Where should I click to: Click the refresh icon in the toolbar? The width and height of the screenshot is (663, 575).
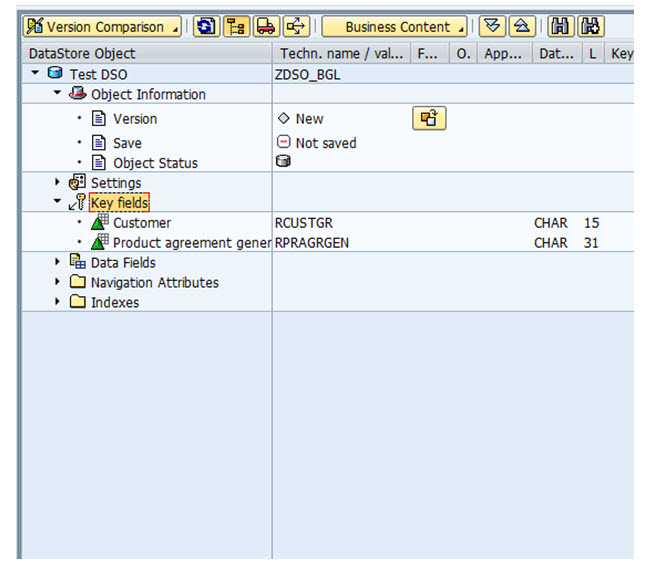point(206,27)
